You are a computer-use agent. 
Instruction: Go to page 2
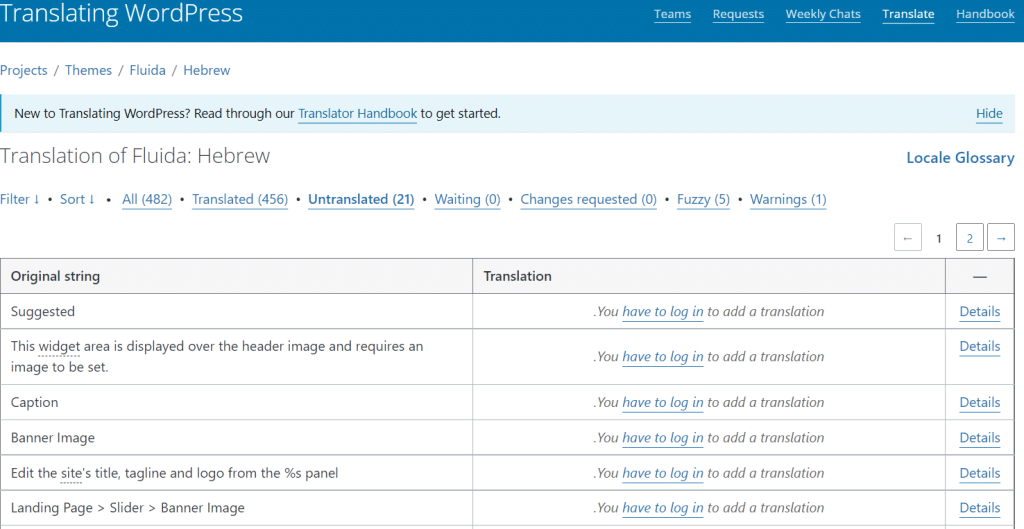pyautogui.click(x=970, y=238)
